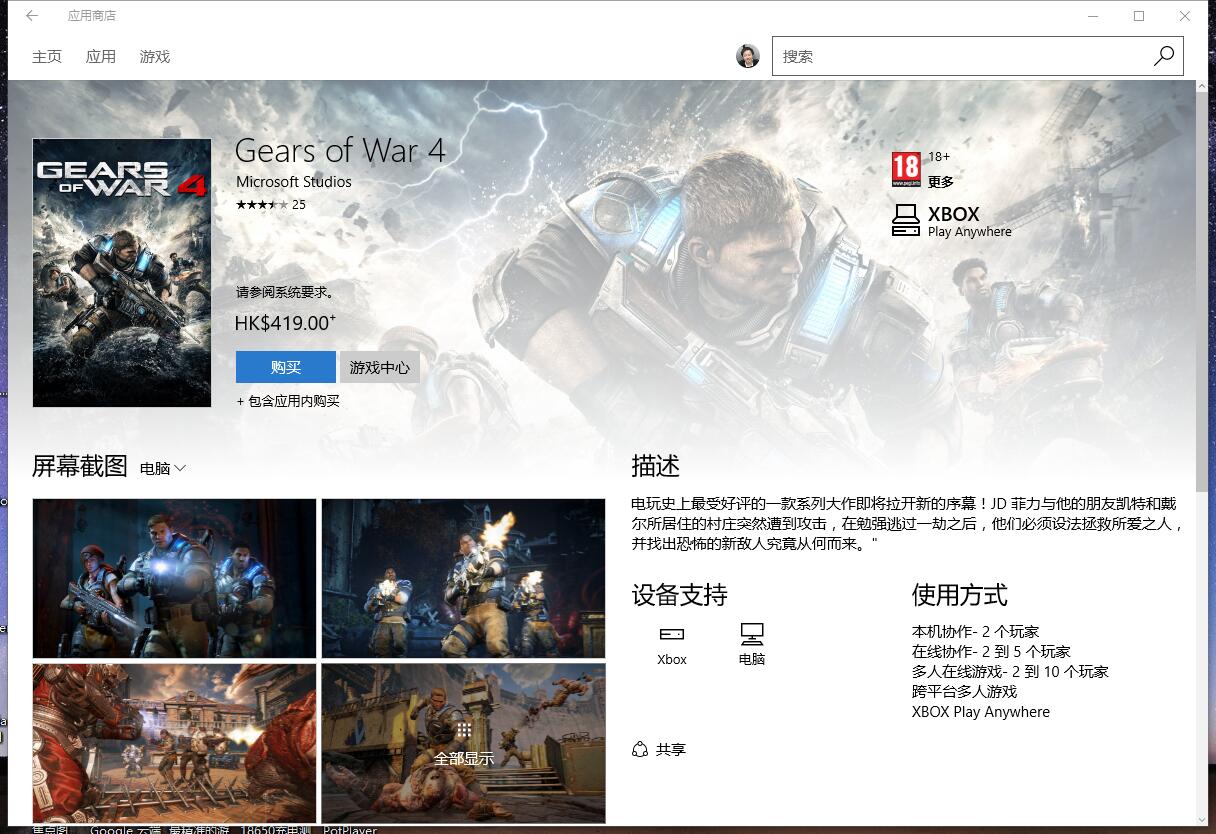Viewport: 1216px width, 834px height.
Task: Click the magnifier search icon
Action: click(x=1164, y=57)
